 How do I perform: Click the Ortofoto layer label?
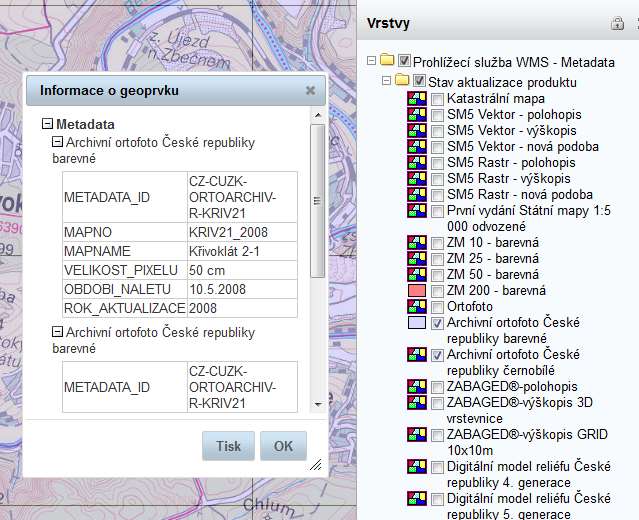469,306
